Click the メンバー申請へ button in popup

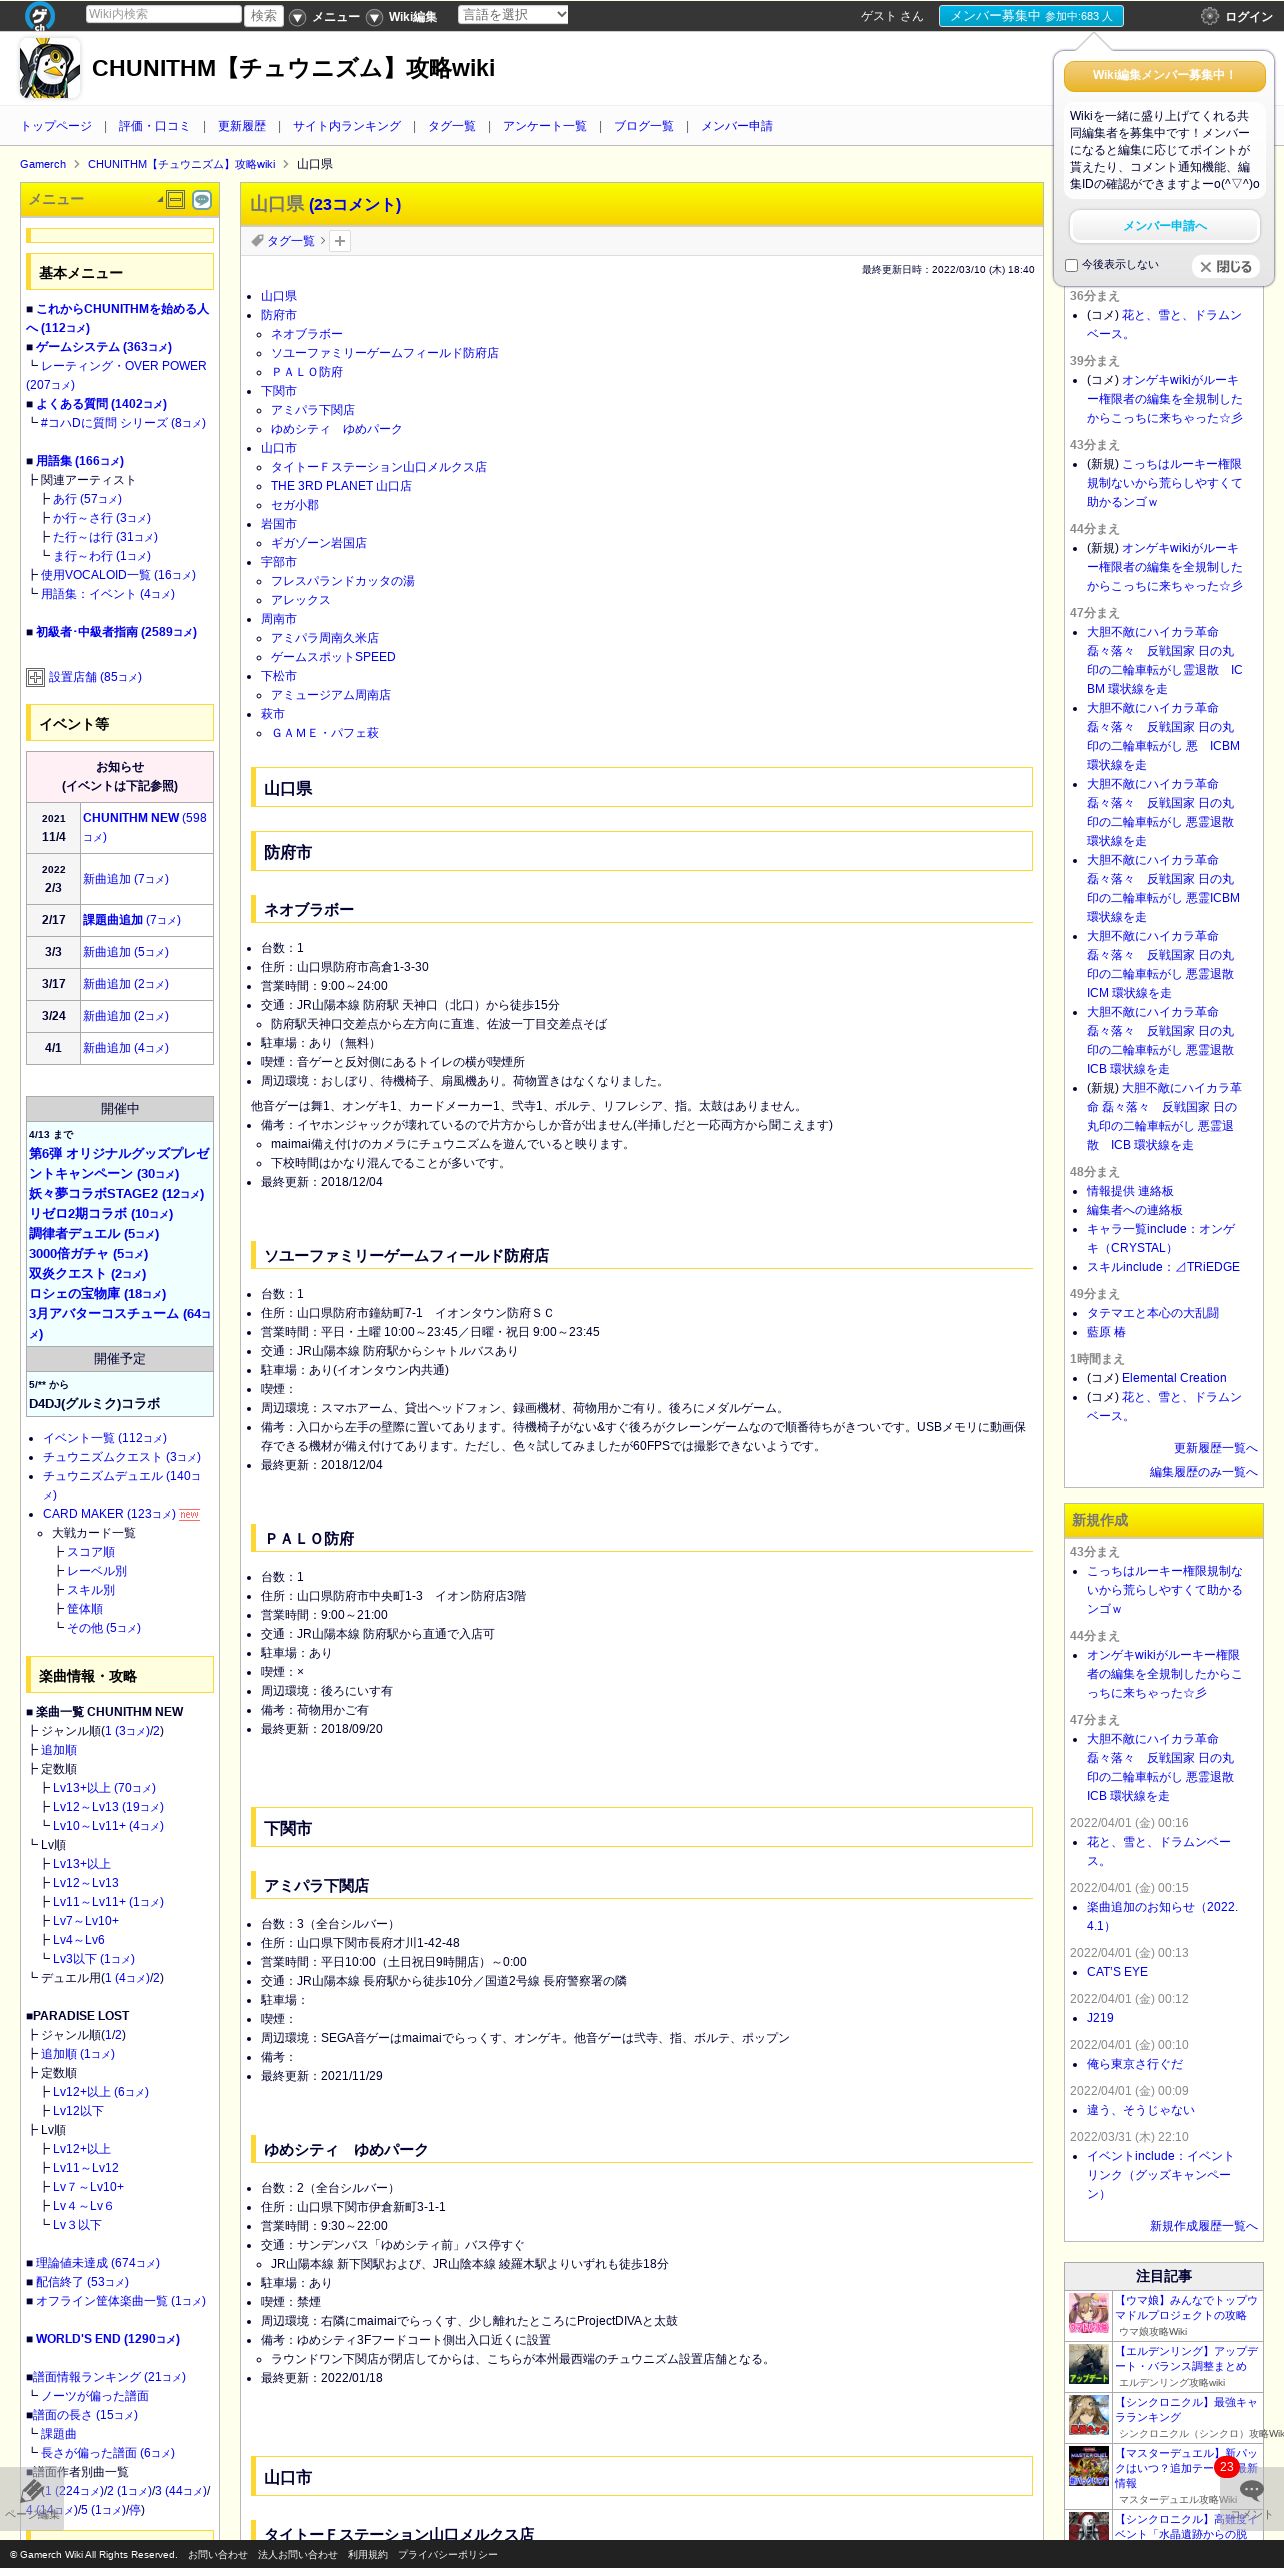(1165, 226)
